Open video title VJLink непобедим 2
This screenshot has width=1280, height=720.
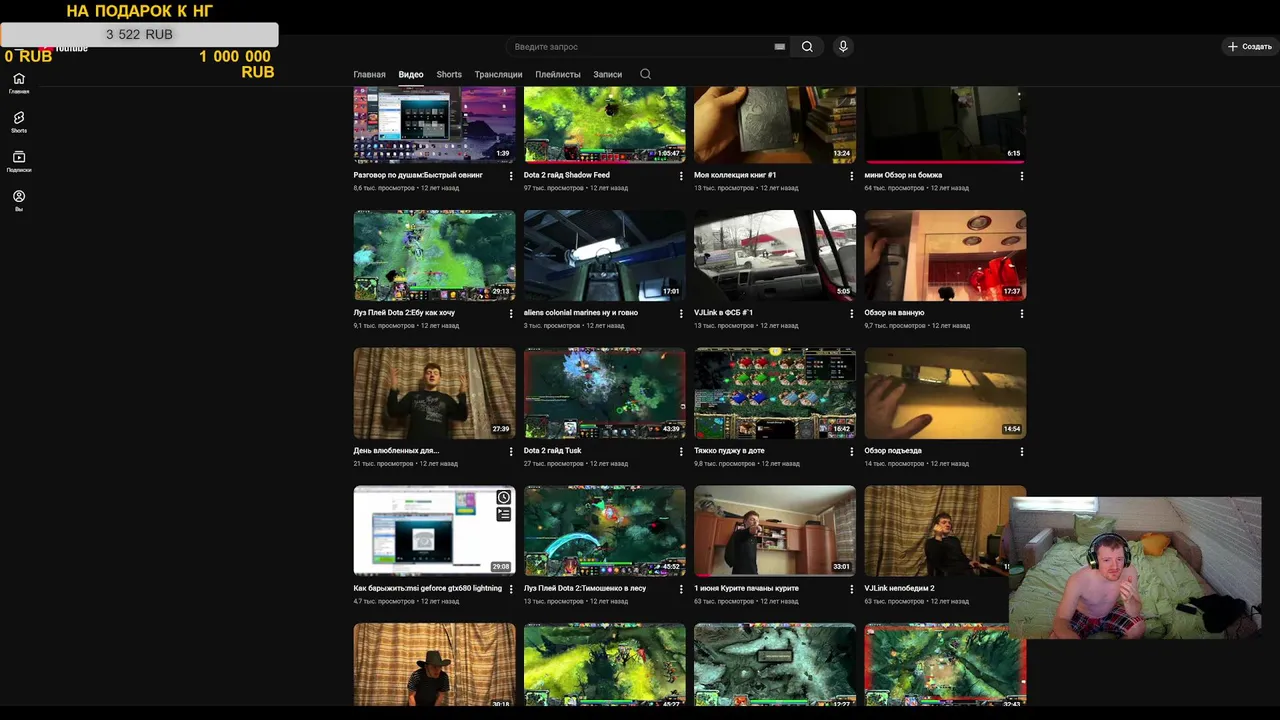tap(899, 589)
